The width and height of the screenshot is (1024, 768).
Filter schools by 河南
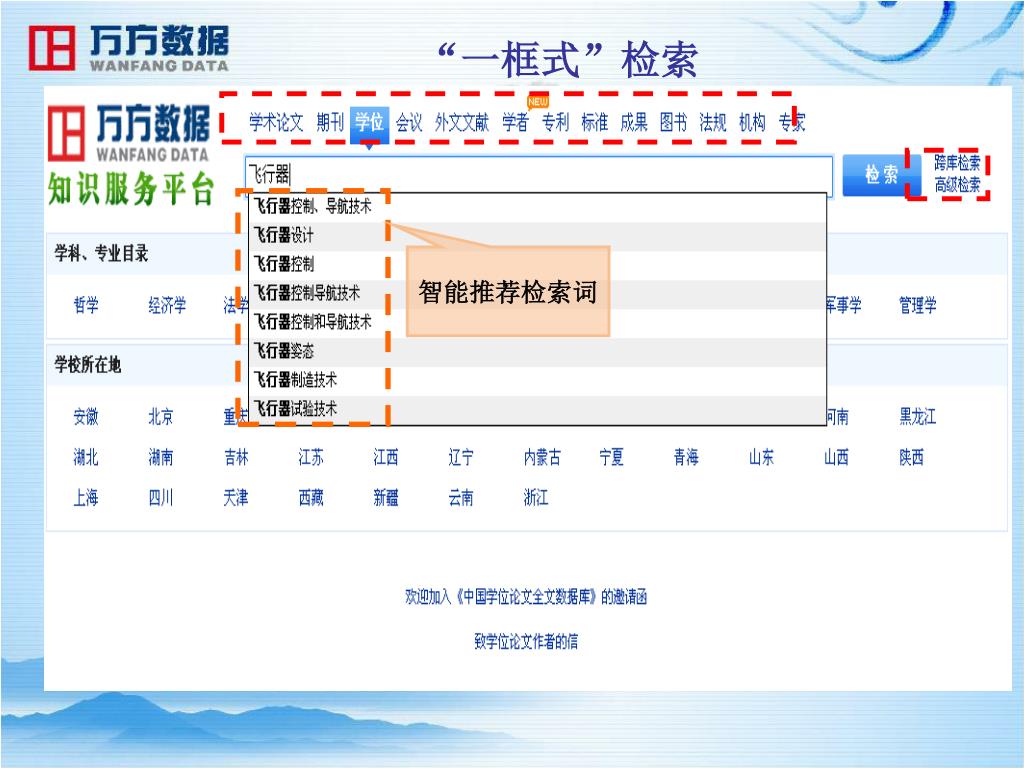(x=837, y=417)
